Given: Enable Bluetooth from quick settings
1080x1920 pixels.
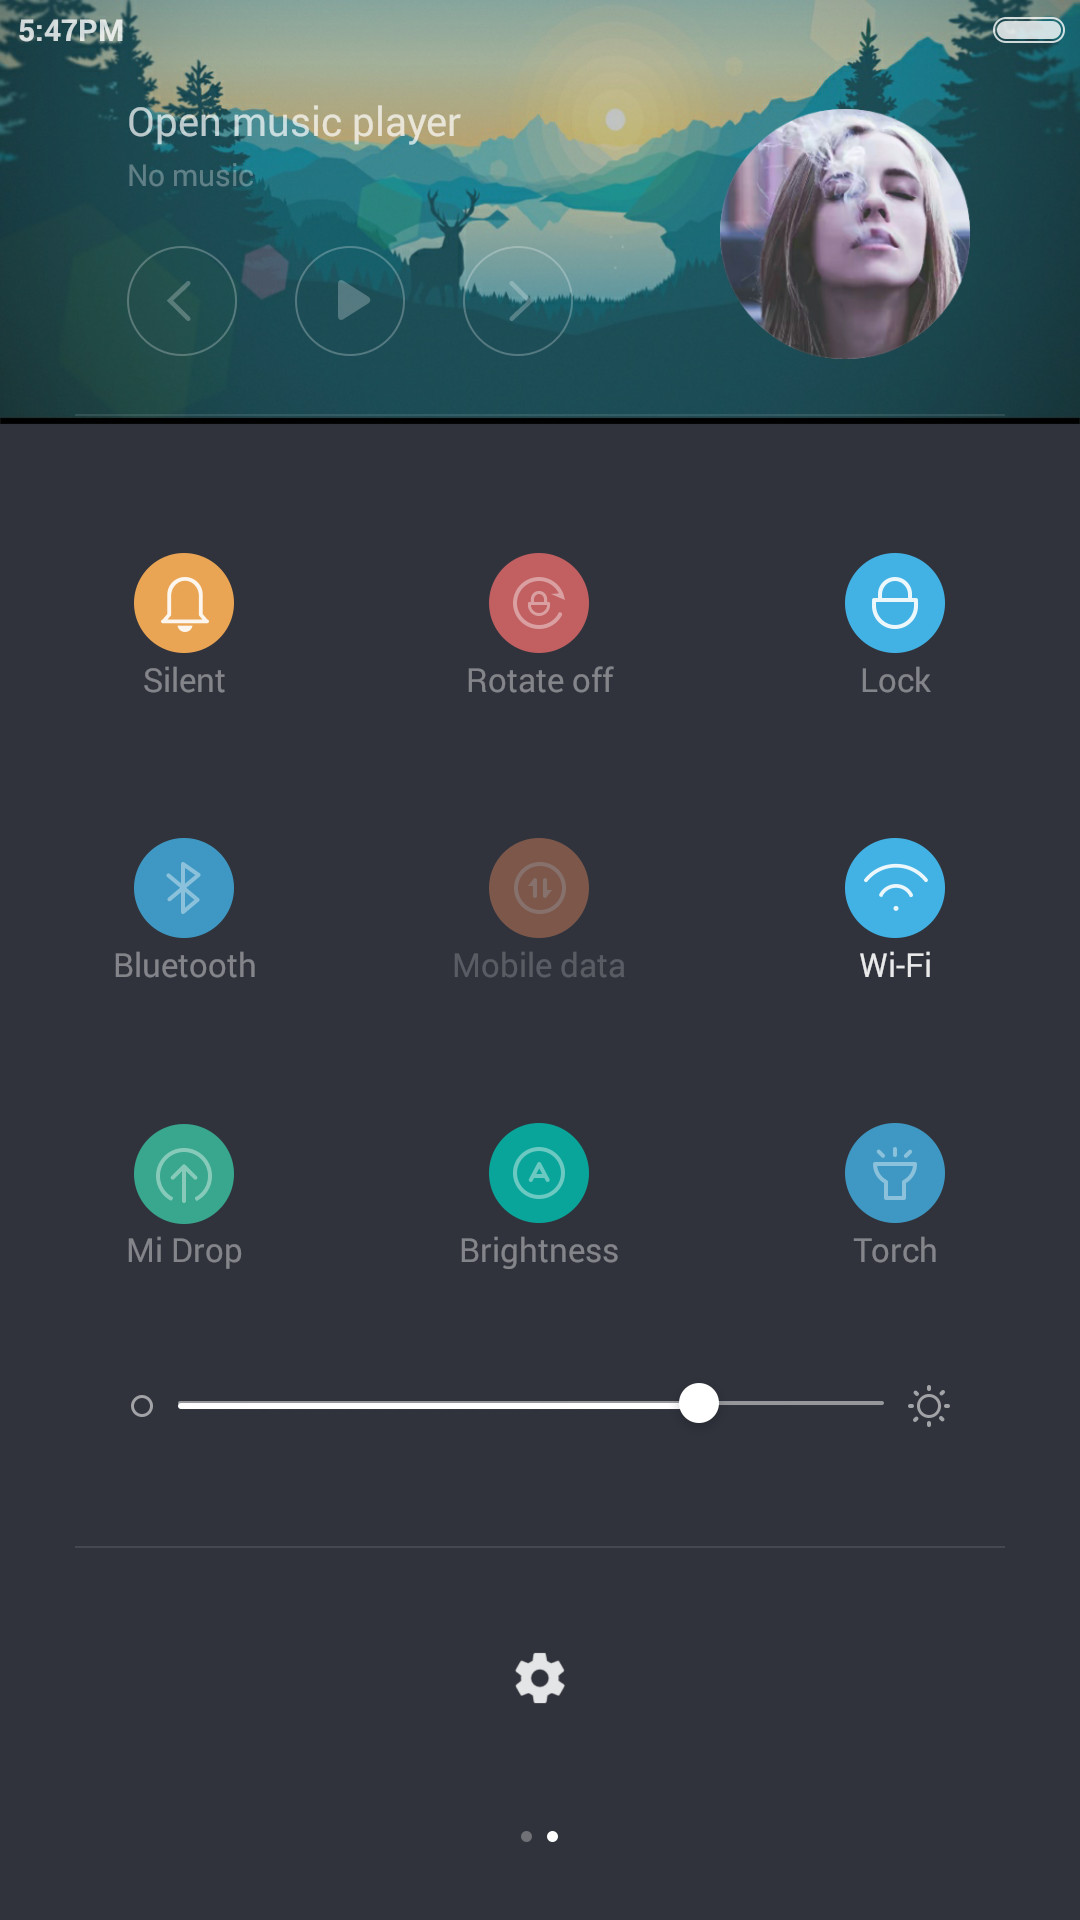Looking at the screenshot, I should [184, 888].
